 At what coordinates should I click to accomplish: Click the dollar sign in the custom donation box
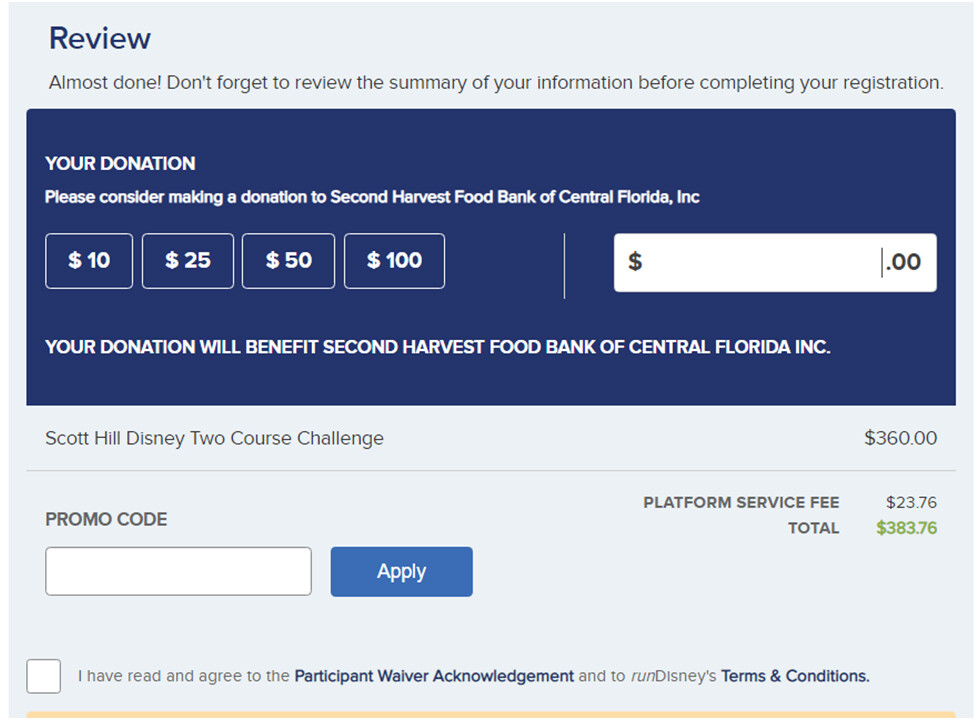pyautogui.click(x=634, y=262)
